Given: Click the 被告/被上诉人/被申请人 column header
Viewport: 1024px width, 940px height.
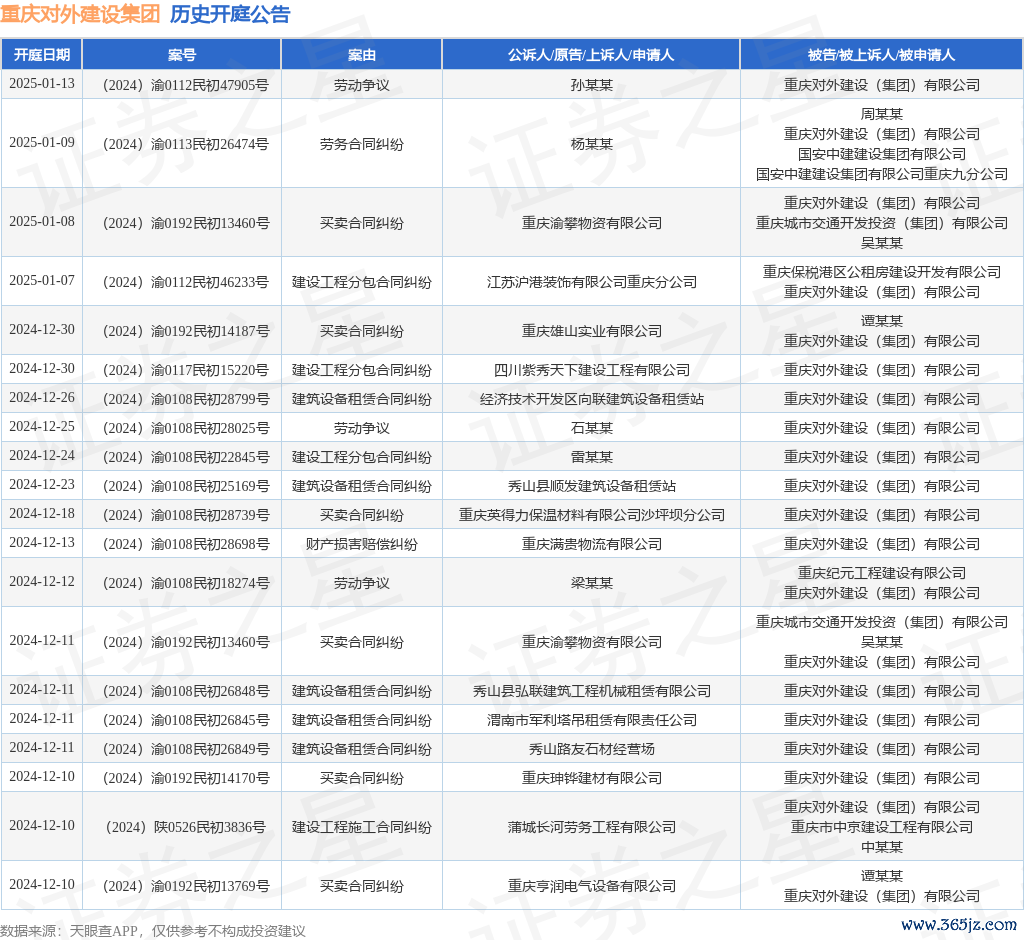Looking at the screenshot, I should tap(882, 55).
